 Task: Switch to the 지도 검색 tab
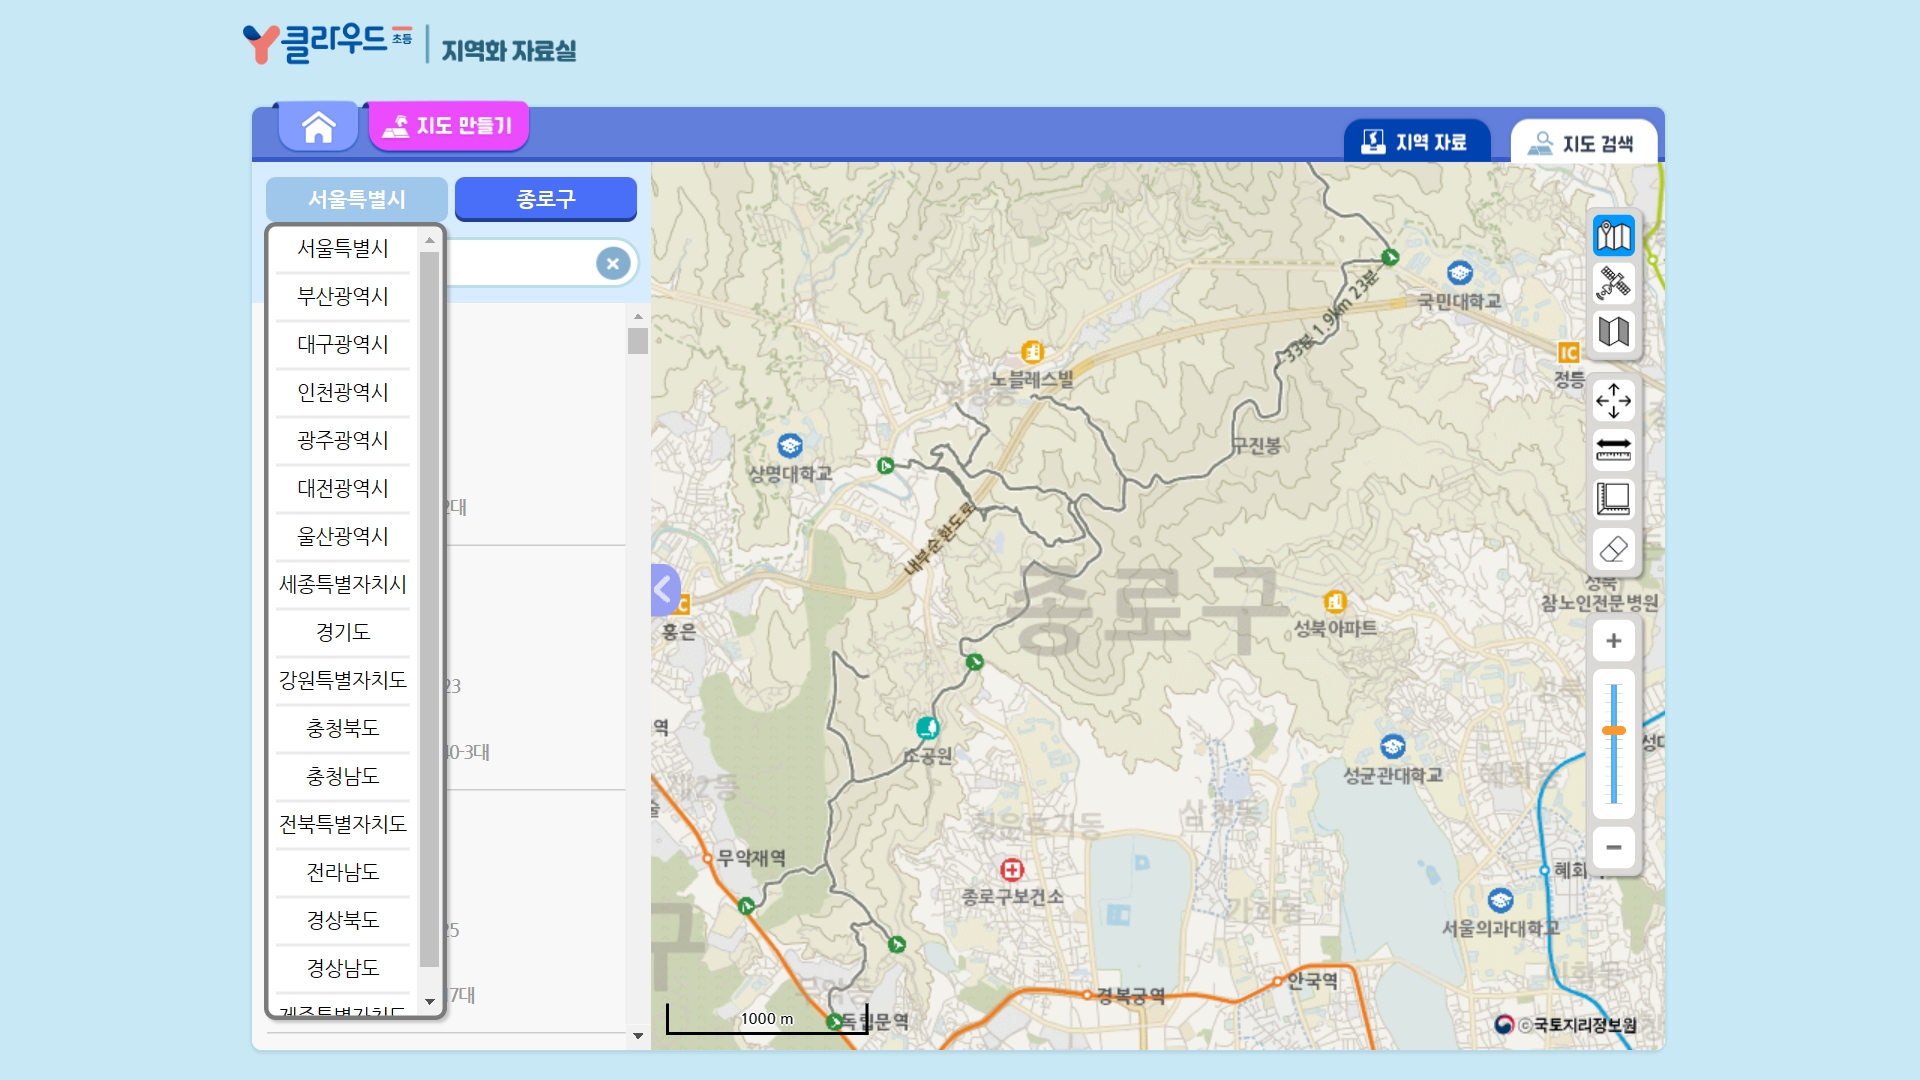1584,143
